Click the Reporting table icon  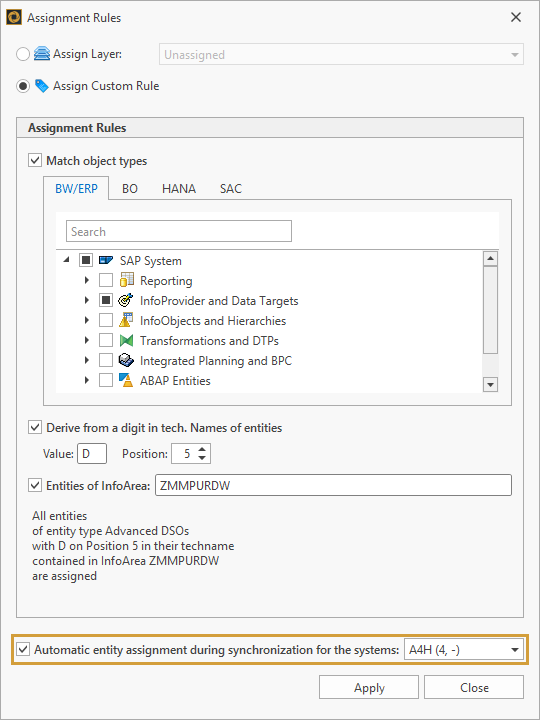[x=126, y=280]
